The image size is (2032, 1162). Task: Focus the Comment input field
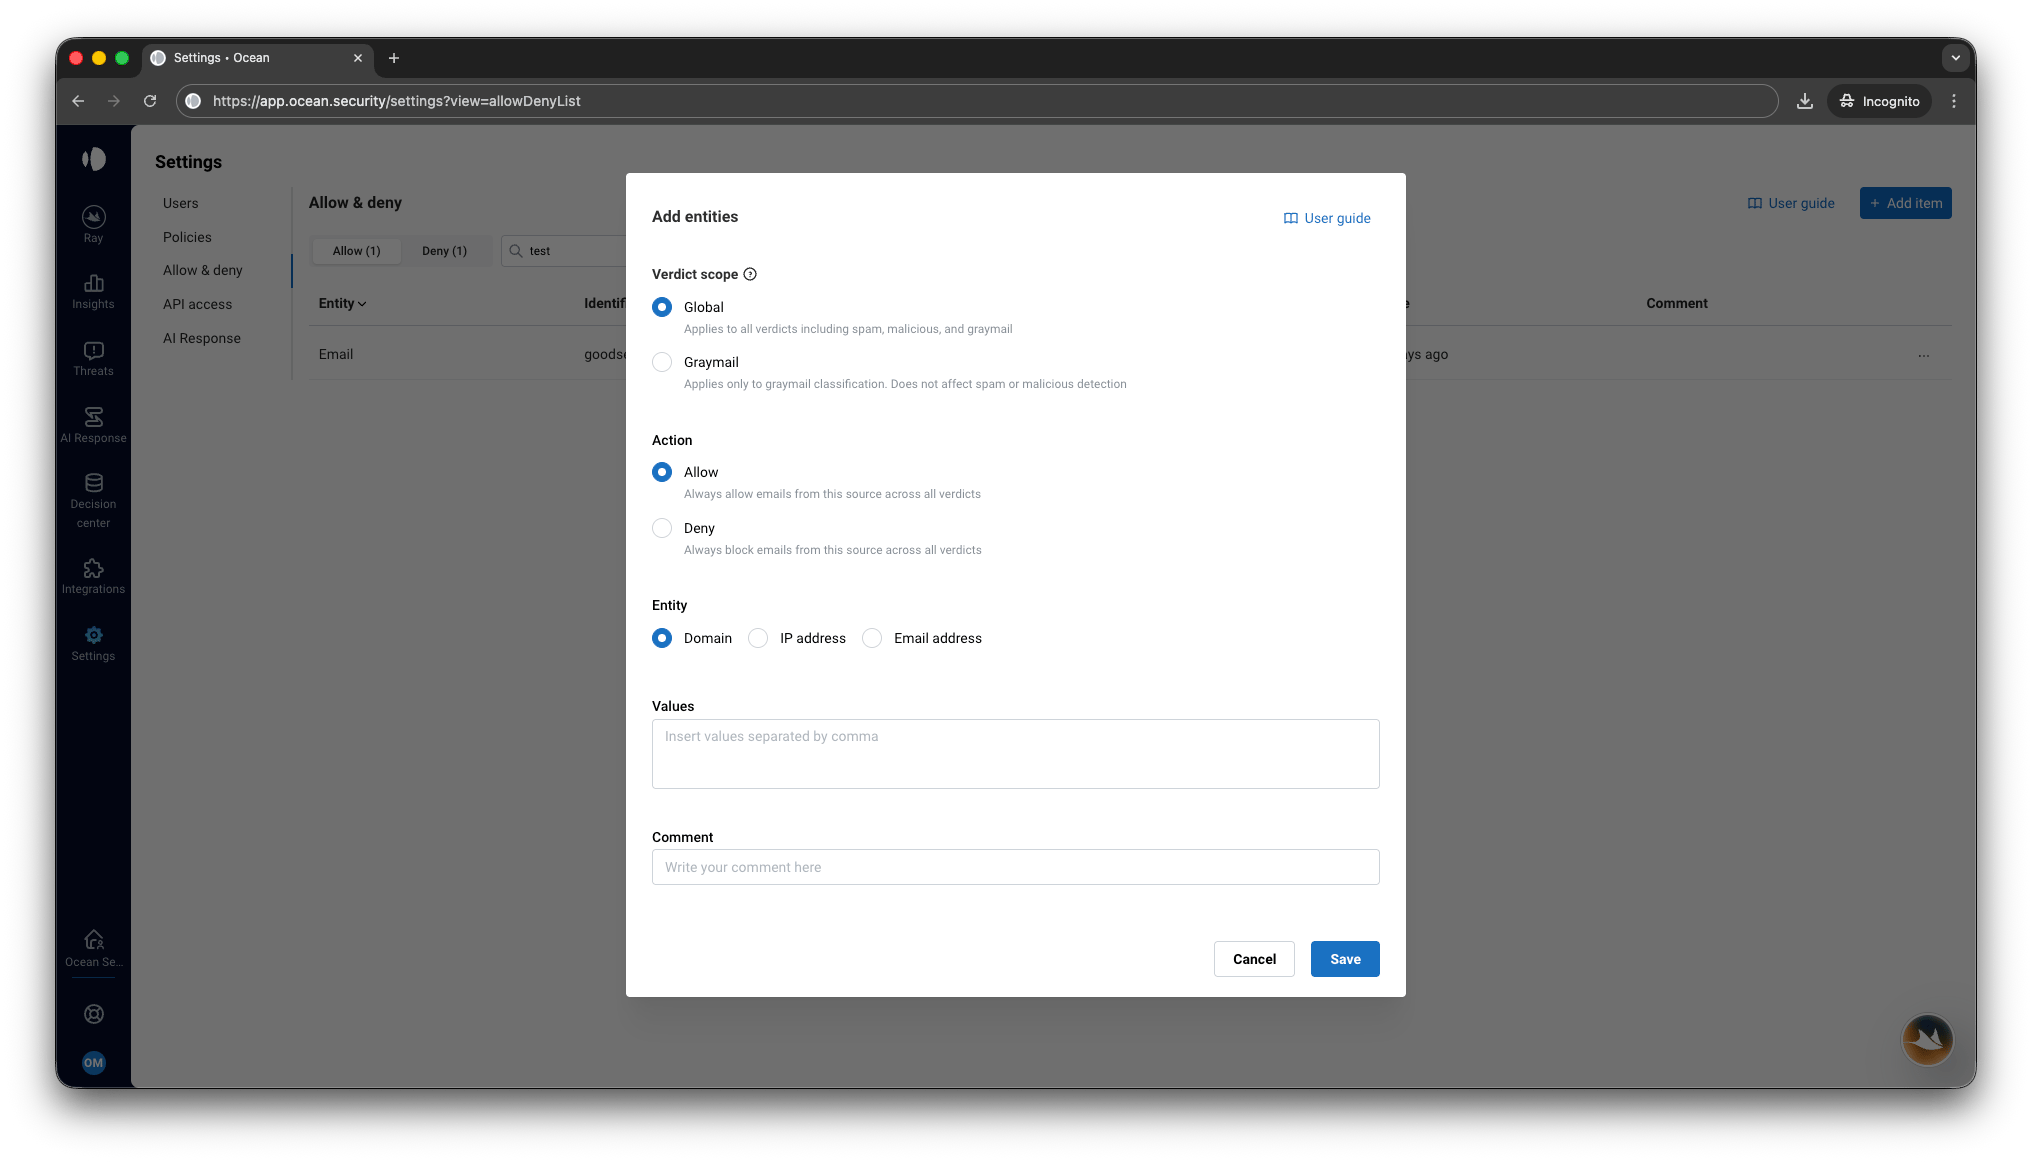pyautogui.click(x=1015, y=867)
